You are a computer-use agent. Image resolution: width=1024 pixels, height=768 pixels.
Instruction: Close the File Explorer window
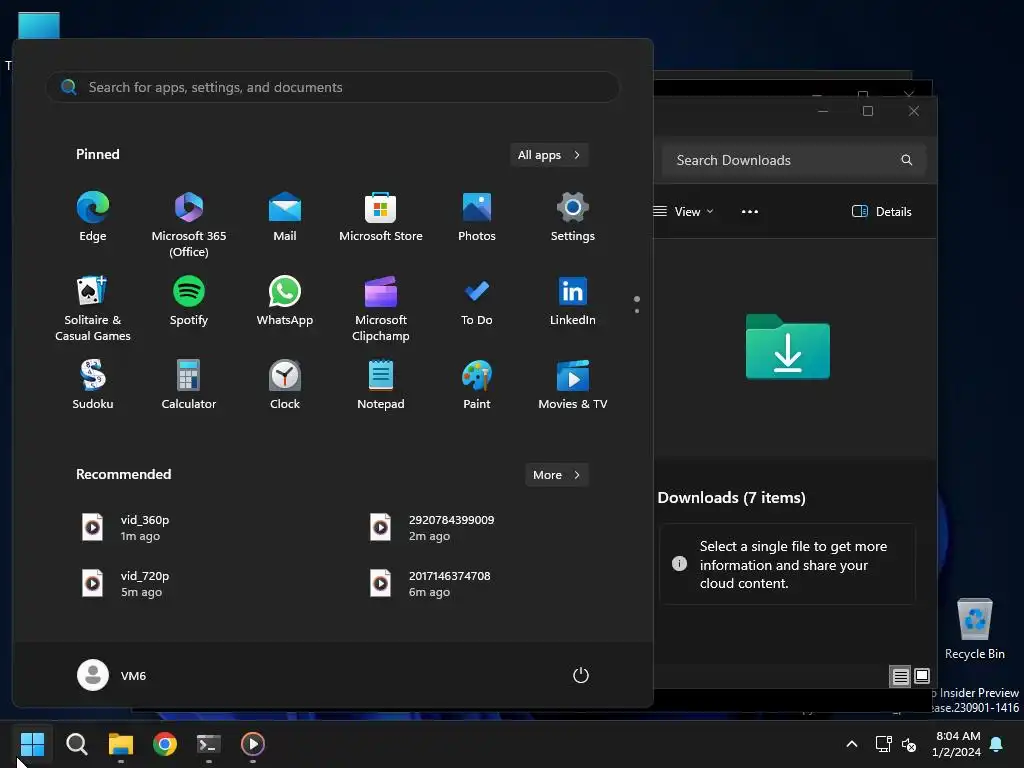coord(914,111)
